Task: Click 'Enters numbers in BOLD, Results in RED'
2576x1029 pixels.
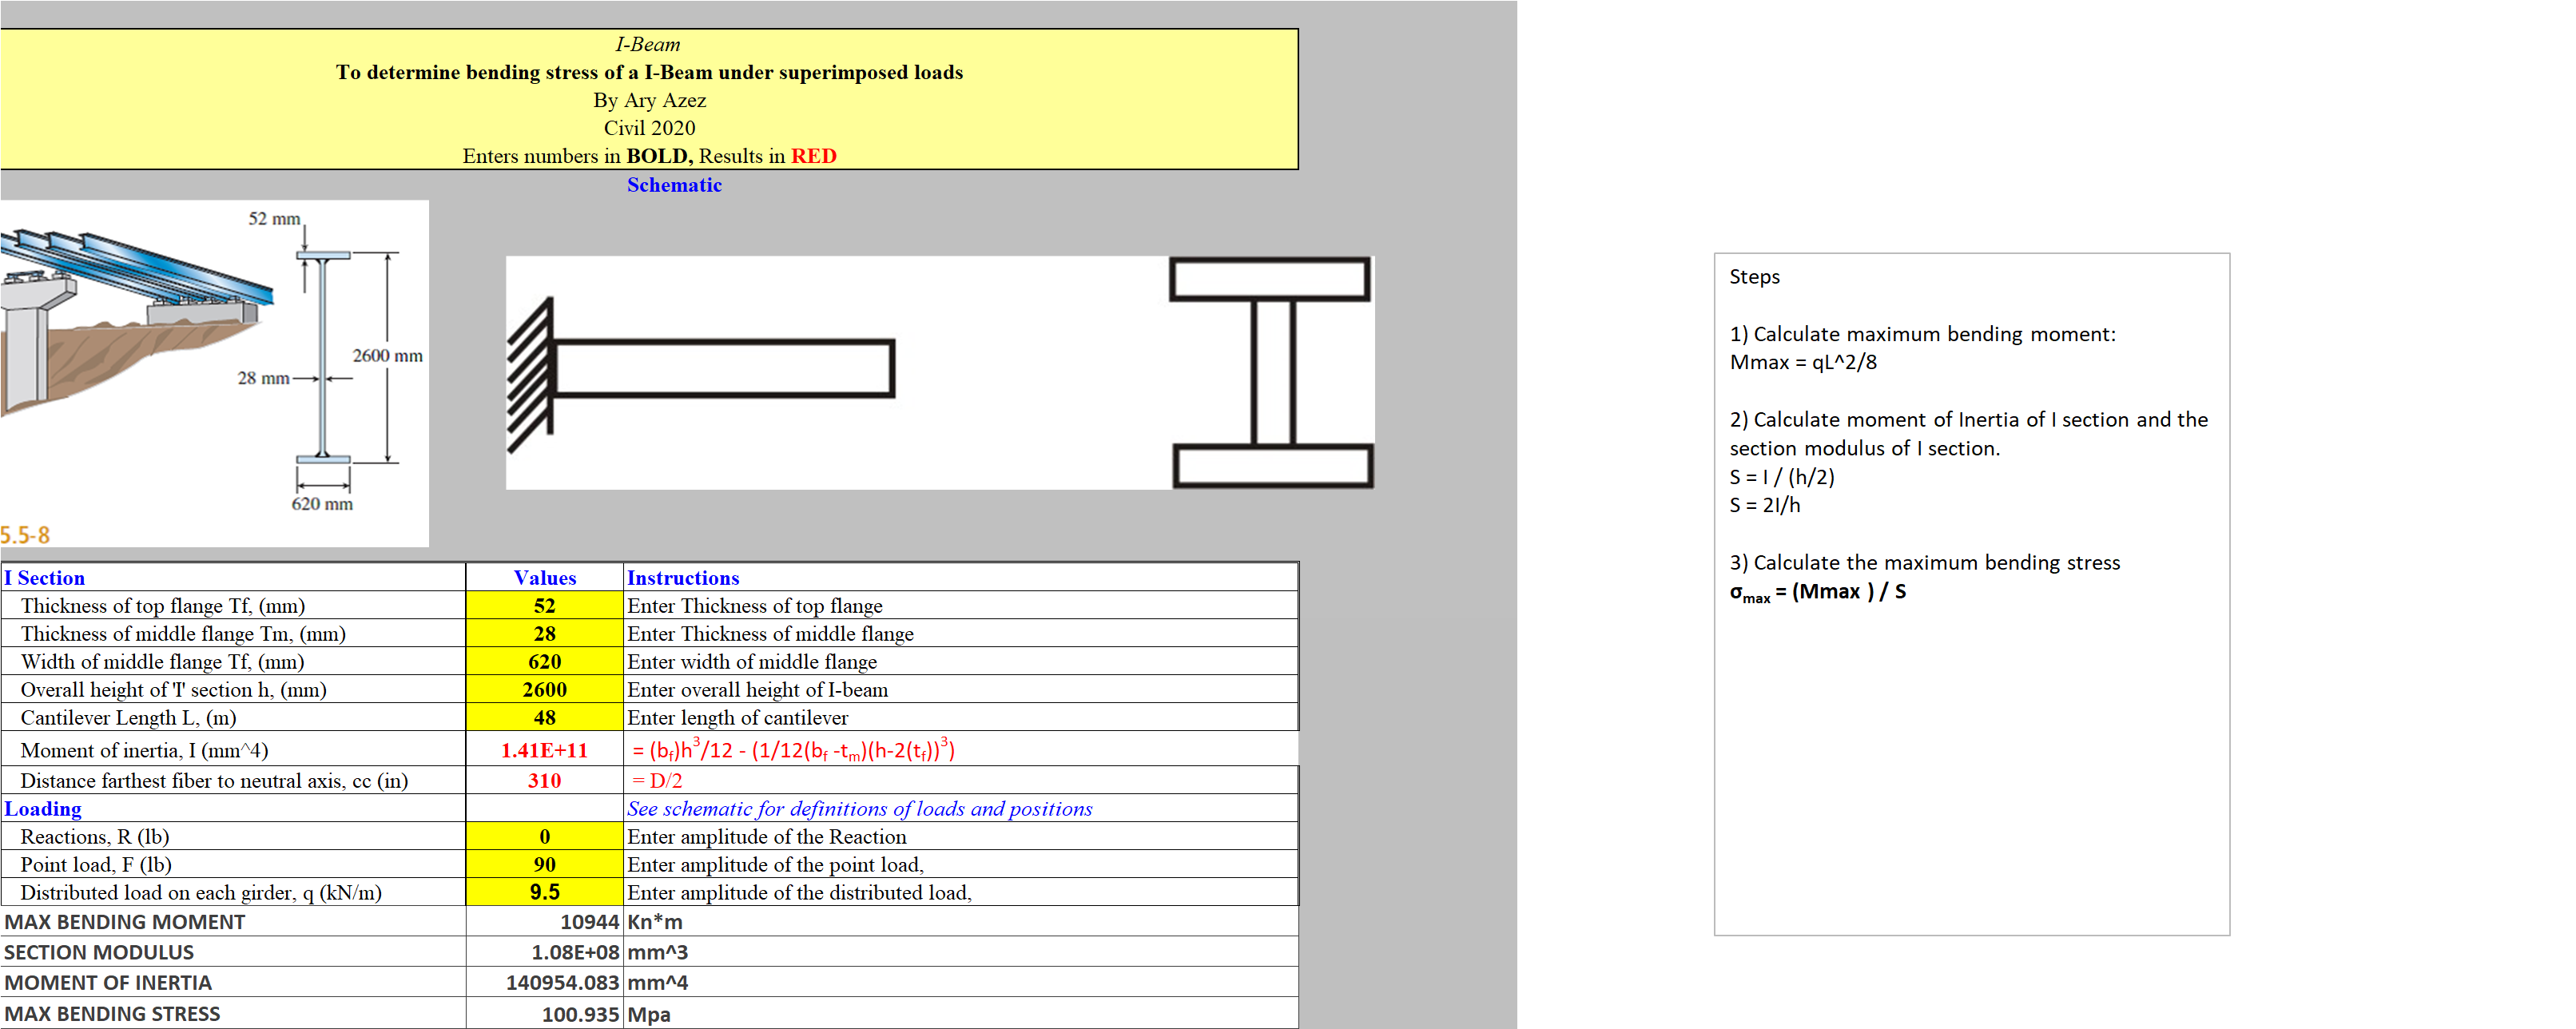Action: tap(649, 156)
